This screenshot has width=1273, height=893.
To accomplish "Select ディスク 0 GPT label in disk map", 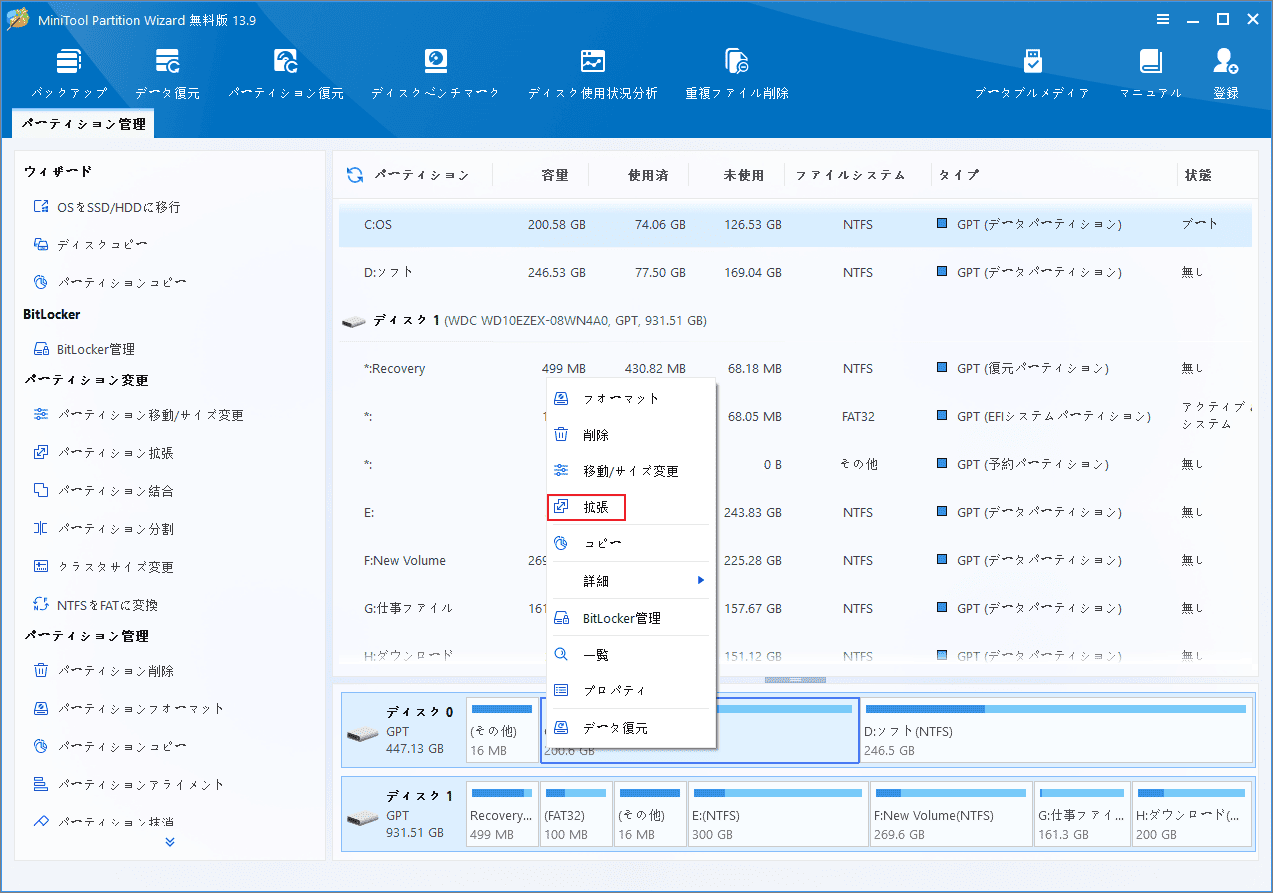I will 402,731.
